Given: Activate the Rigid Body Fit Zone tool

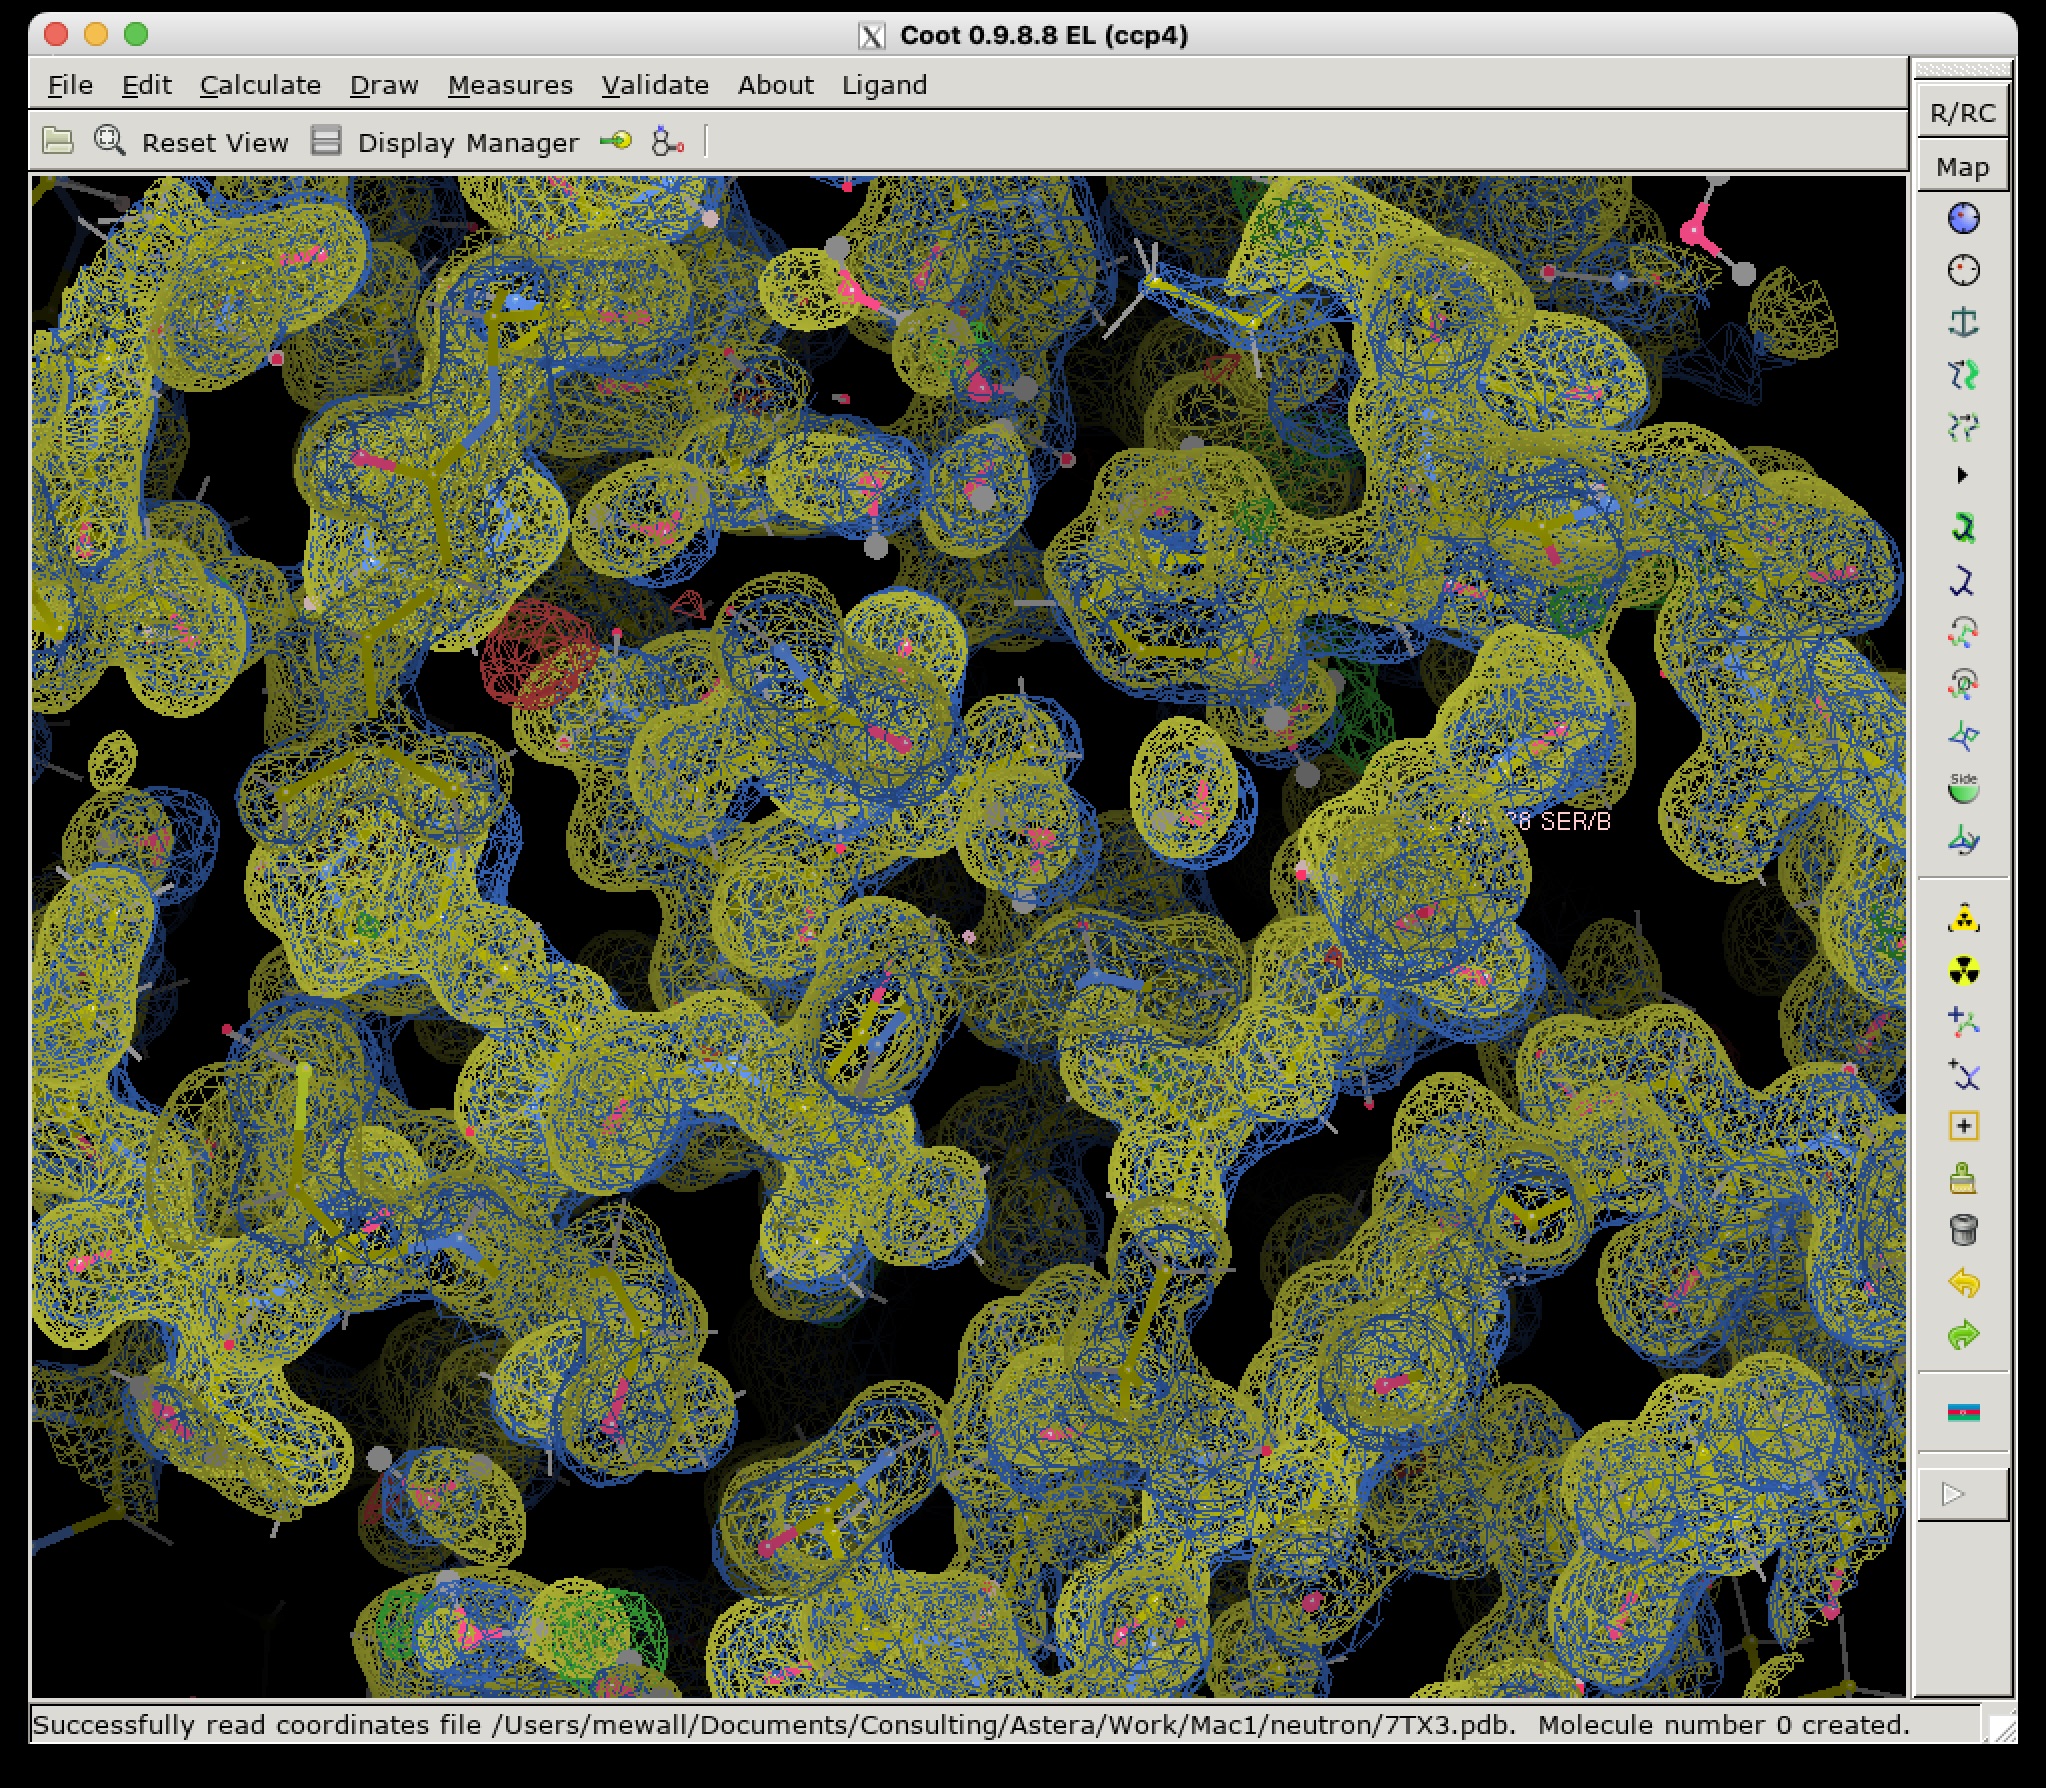Looking at the screenshot, I should [1963, 374].
